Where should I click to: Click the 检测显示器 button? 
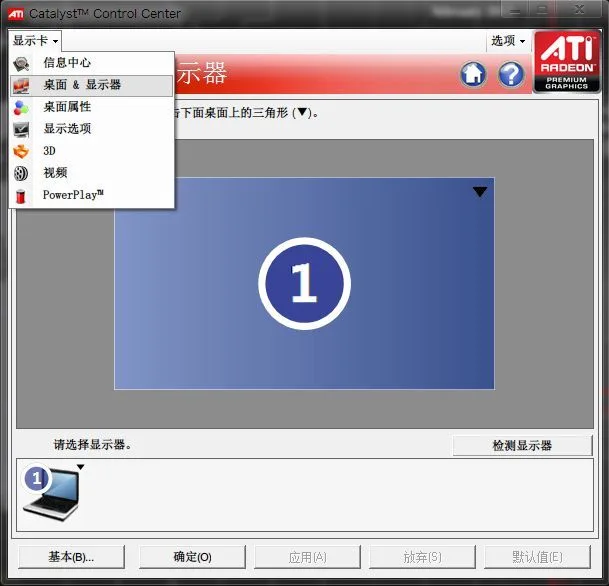click(x=522, y=445)
